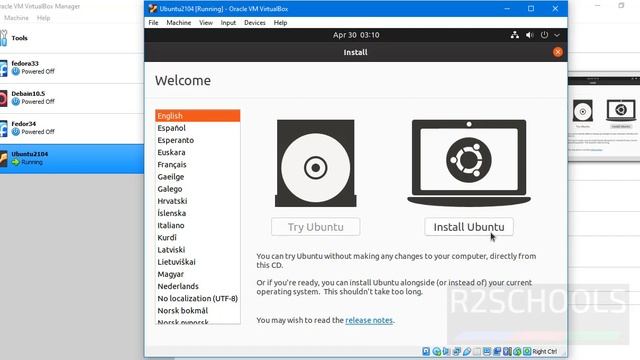Select Latviski in the language list
The height and width of the screenshot is (360, 640).
198,250
